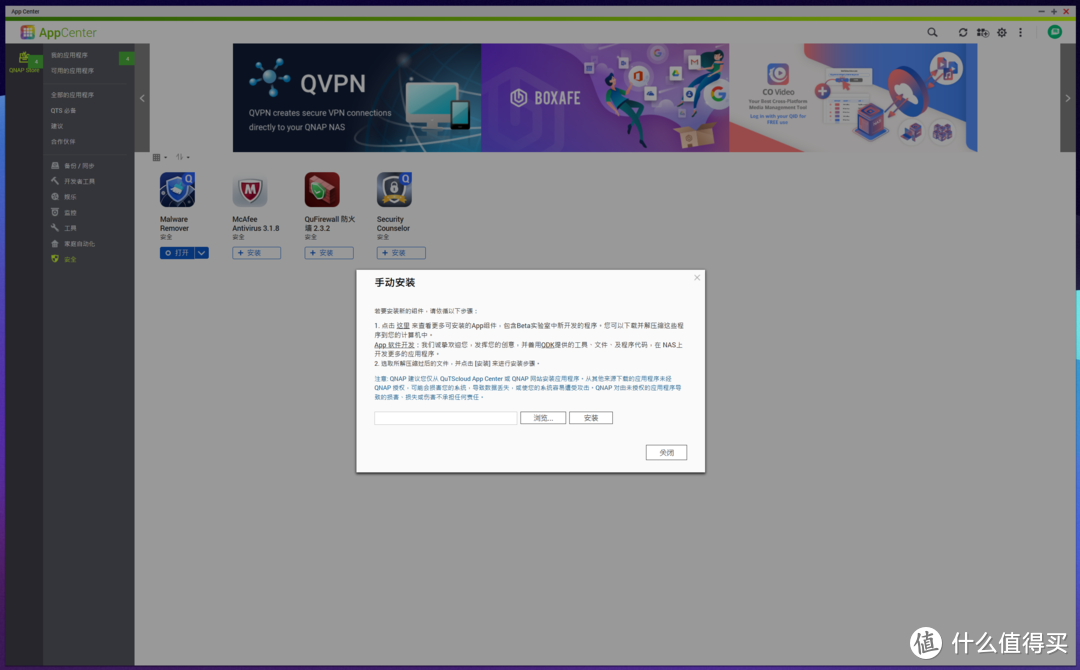Click the 安全 shield icon in sidebar

pos(55,259)
